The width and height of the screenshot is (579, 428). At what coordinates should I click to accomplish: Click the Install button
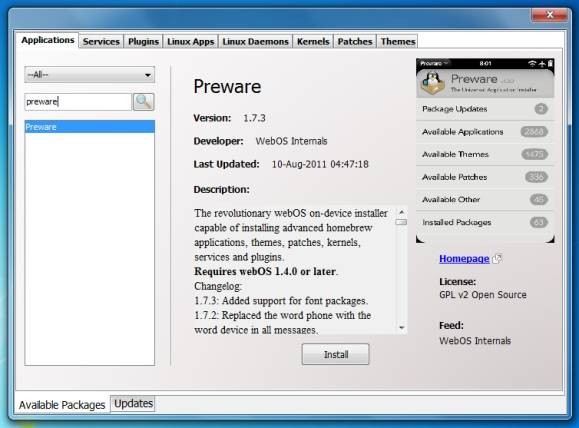pyautogui.click(x=335, y=355)
